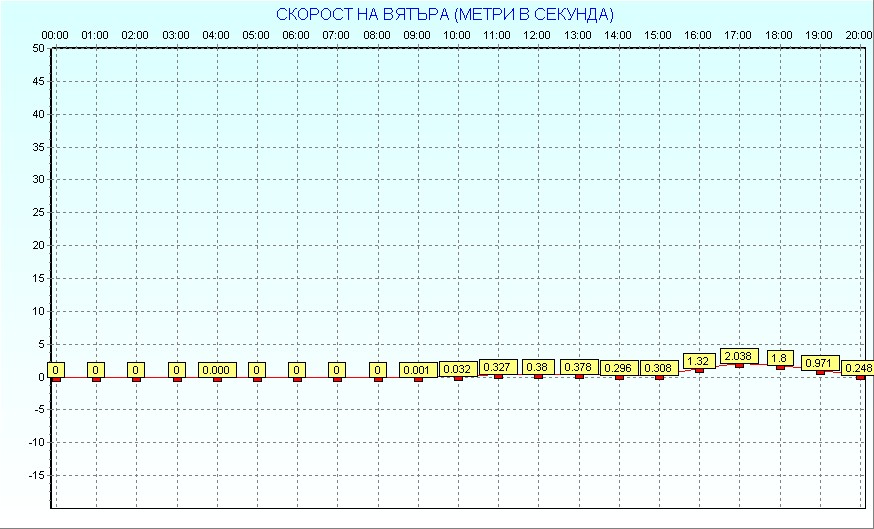This screenshot has width=874, height=529.
Task: Click the 0.327 data label at 11:00
Action: [x=498, y=367]
